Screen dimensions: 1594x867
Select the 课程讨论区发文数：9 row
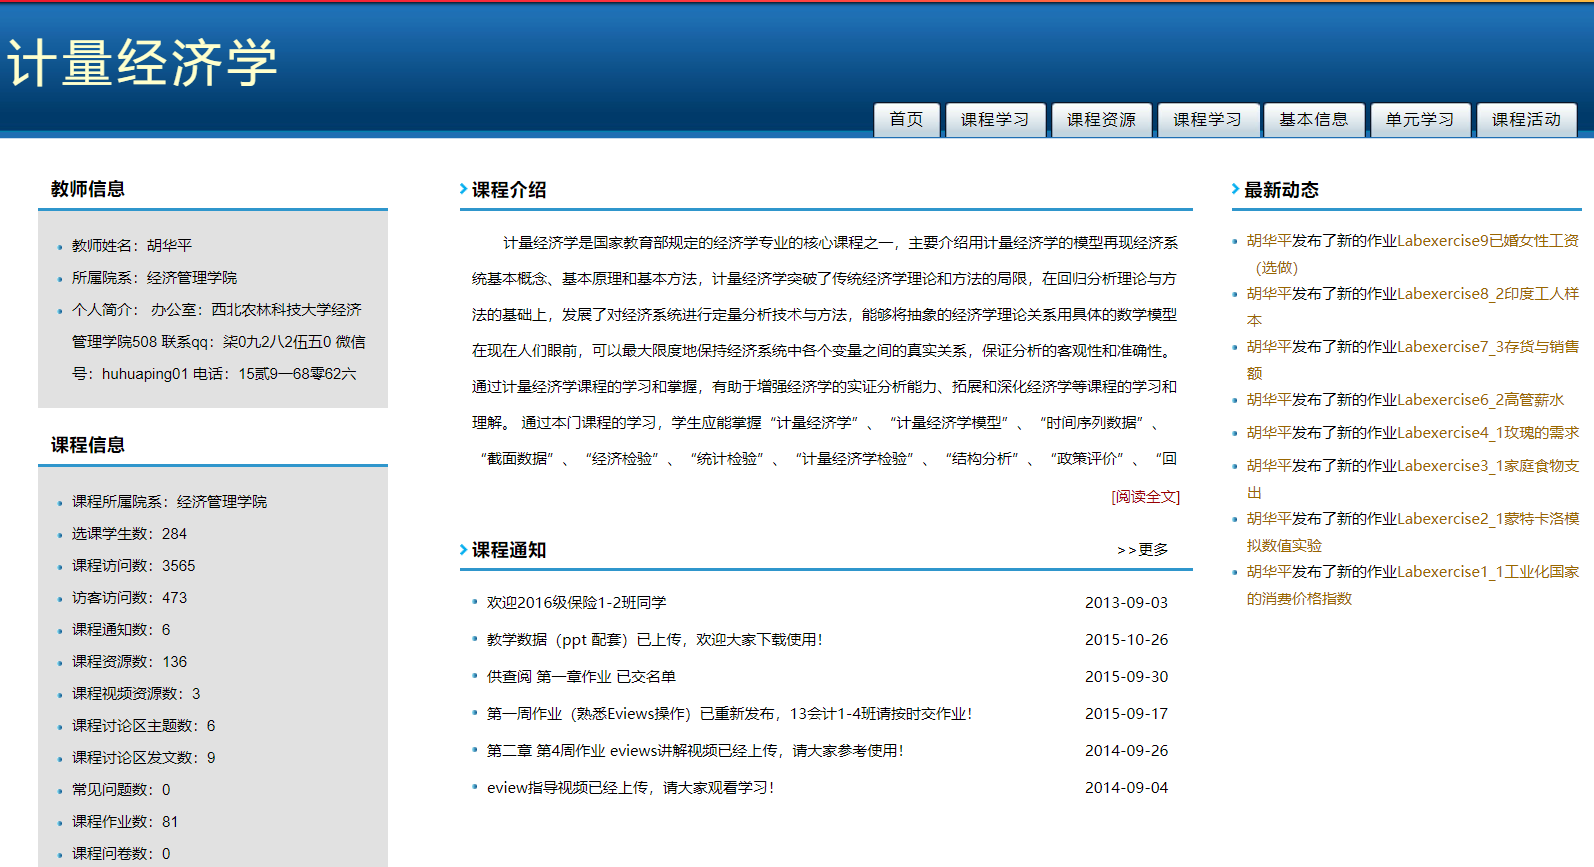[x=144, y=758]
